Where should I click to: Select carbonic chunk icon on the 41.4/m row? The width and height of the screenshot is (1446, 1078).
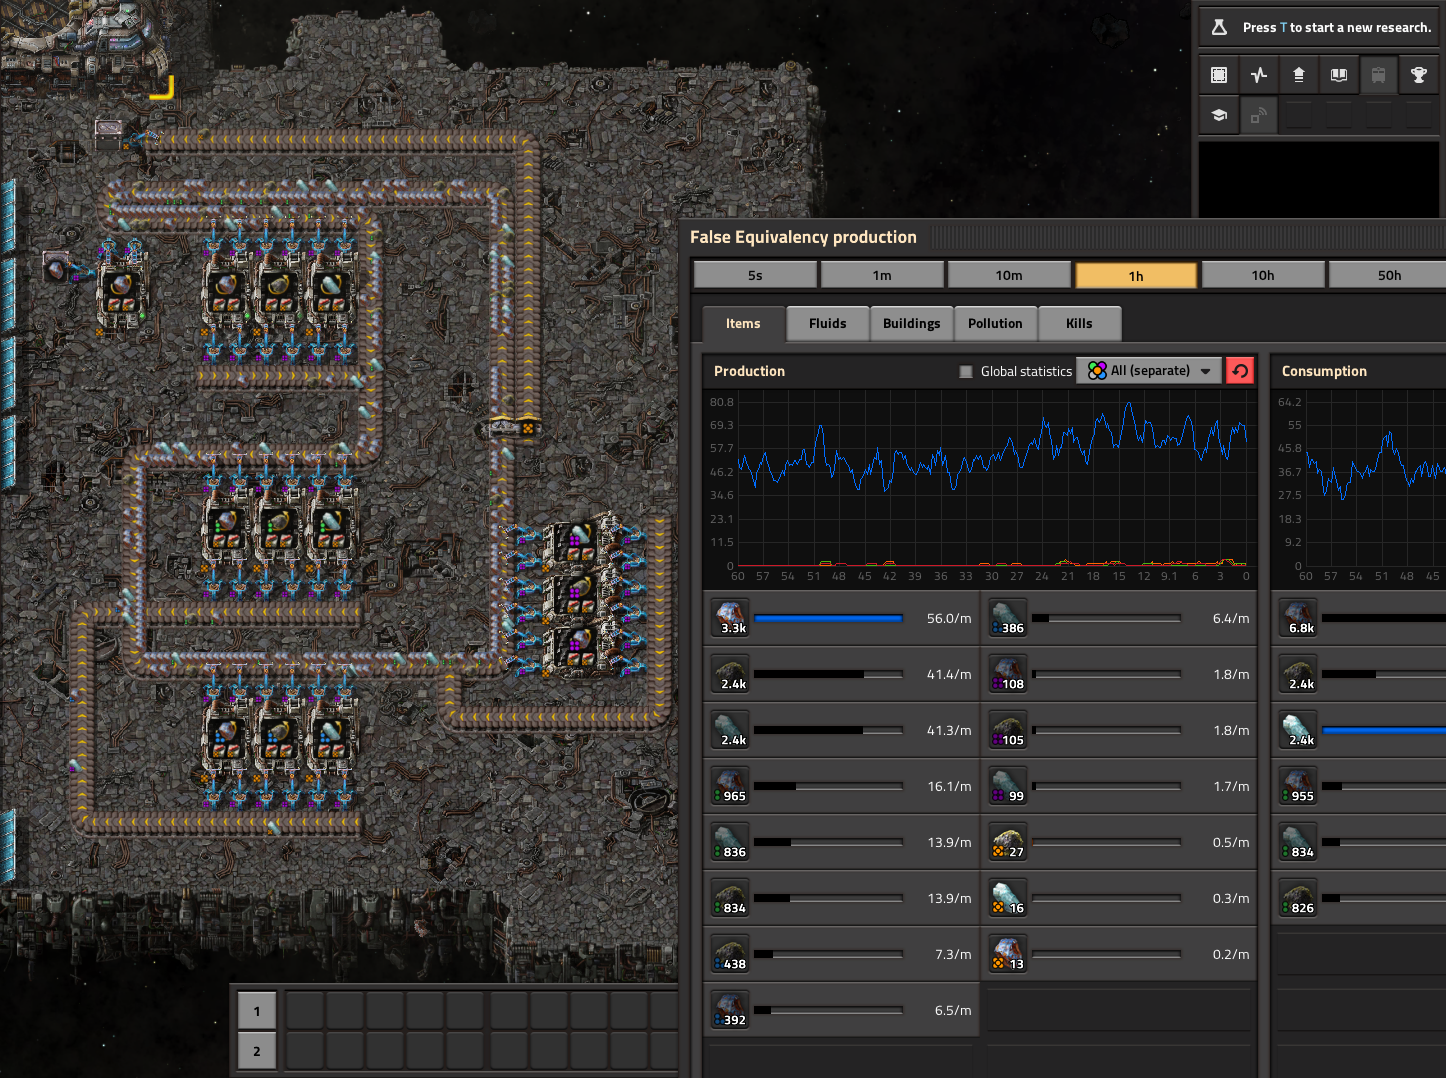730,674
